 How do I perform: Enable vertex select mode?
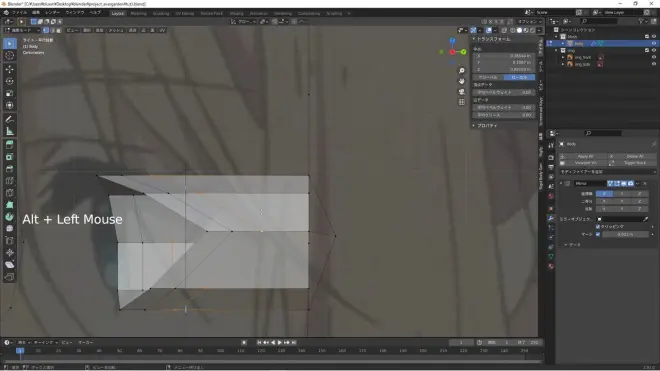pos(46,30)
